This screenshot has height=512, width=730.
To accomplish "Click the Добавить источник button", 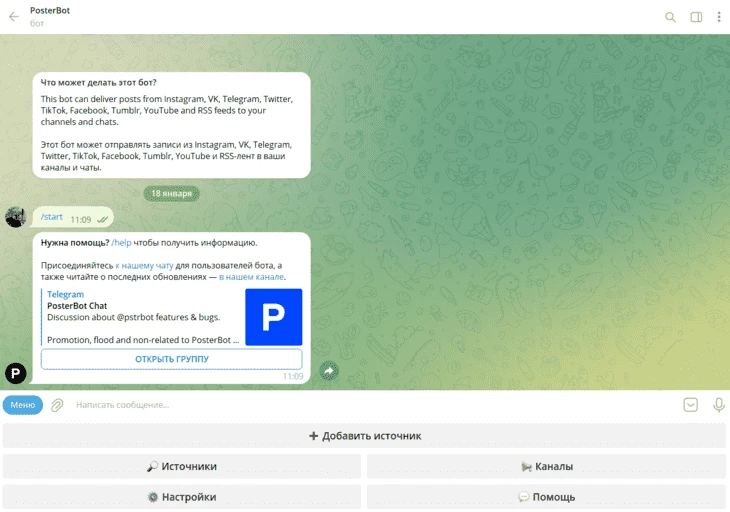I will tap(365, 436).
